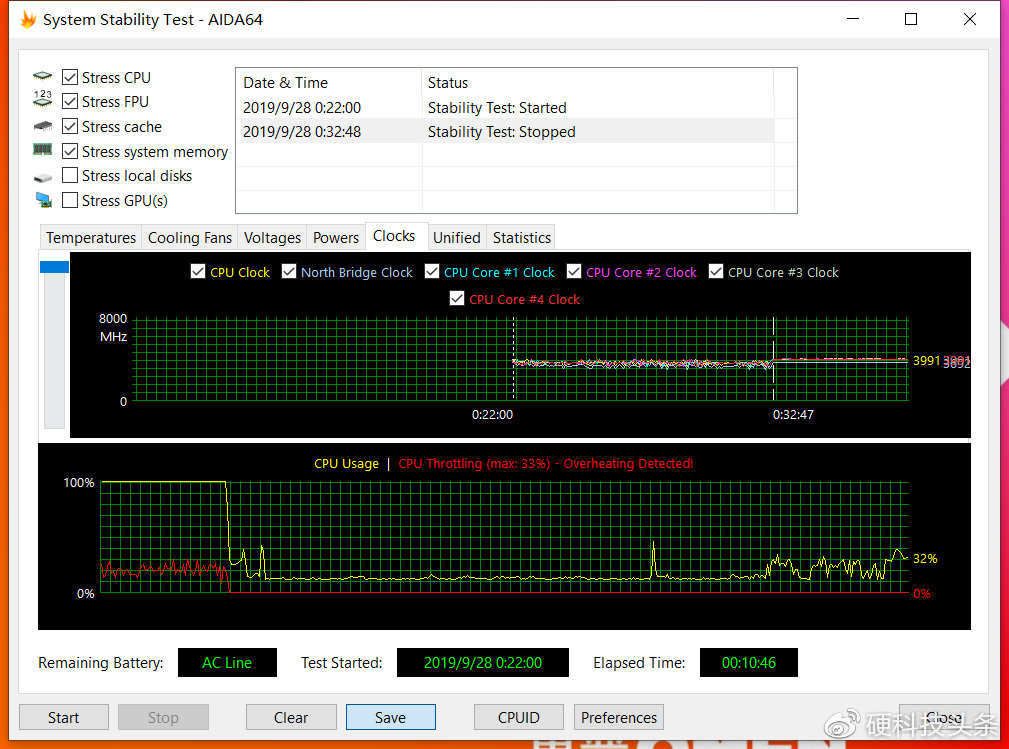Click the GPU monitor icon
The width and height of the screenshot is (1009, 749).
tap(42, 200)
